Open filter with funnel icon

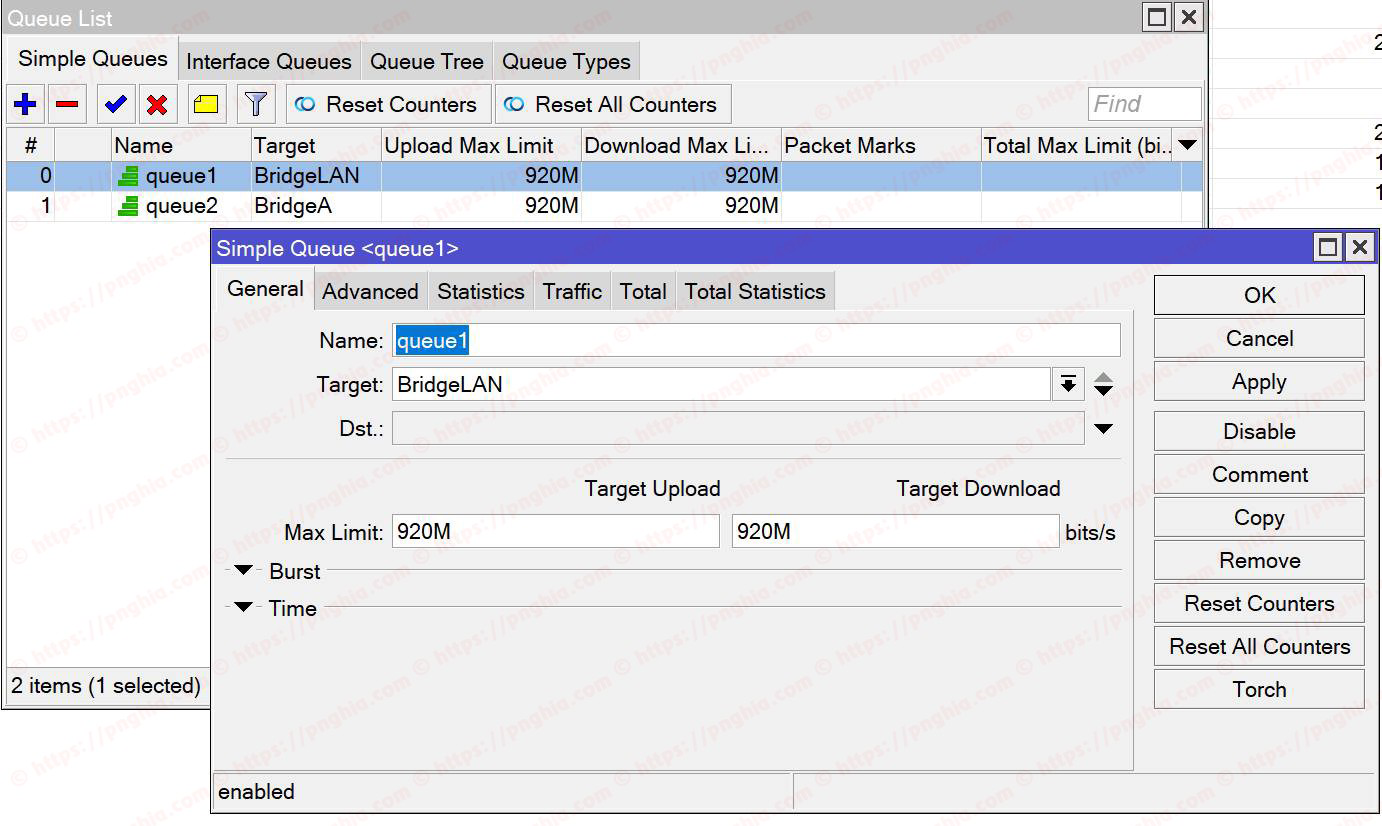point(256,104)
